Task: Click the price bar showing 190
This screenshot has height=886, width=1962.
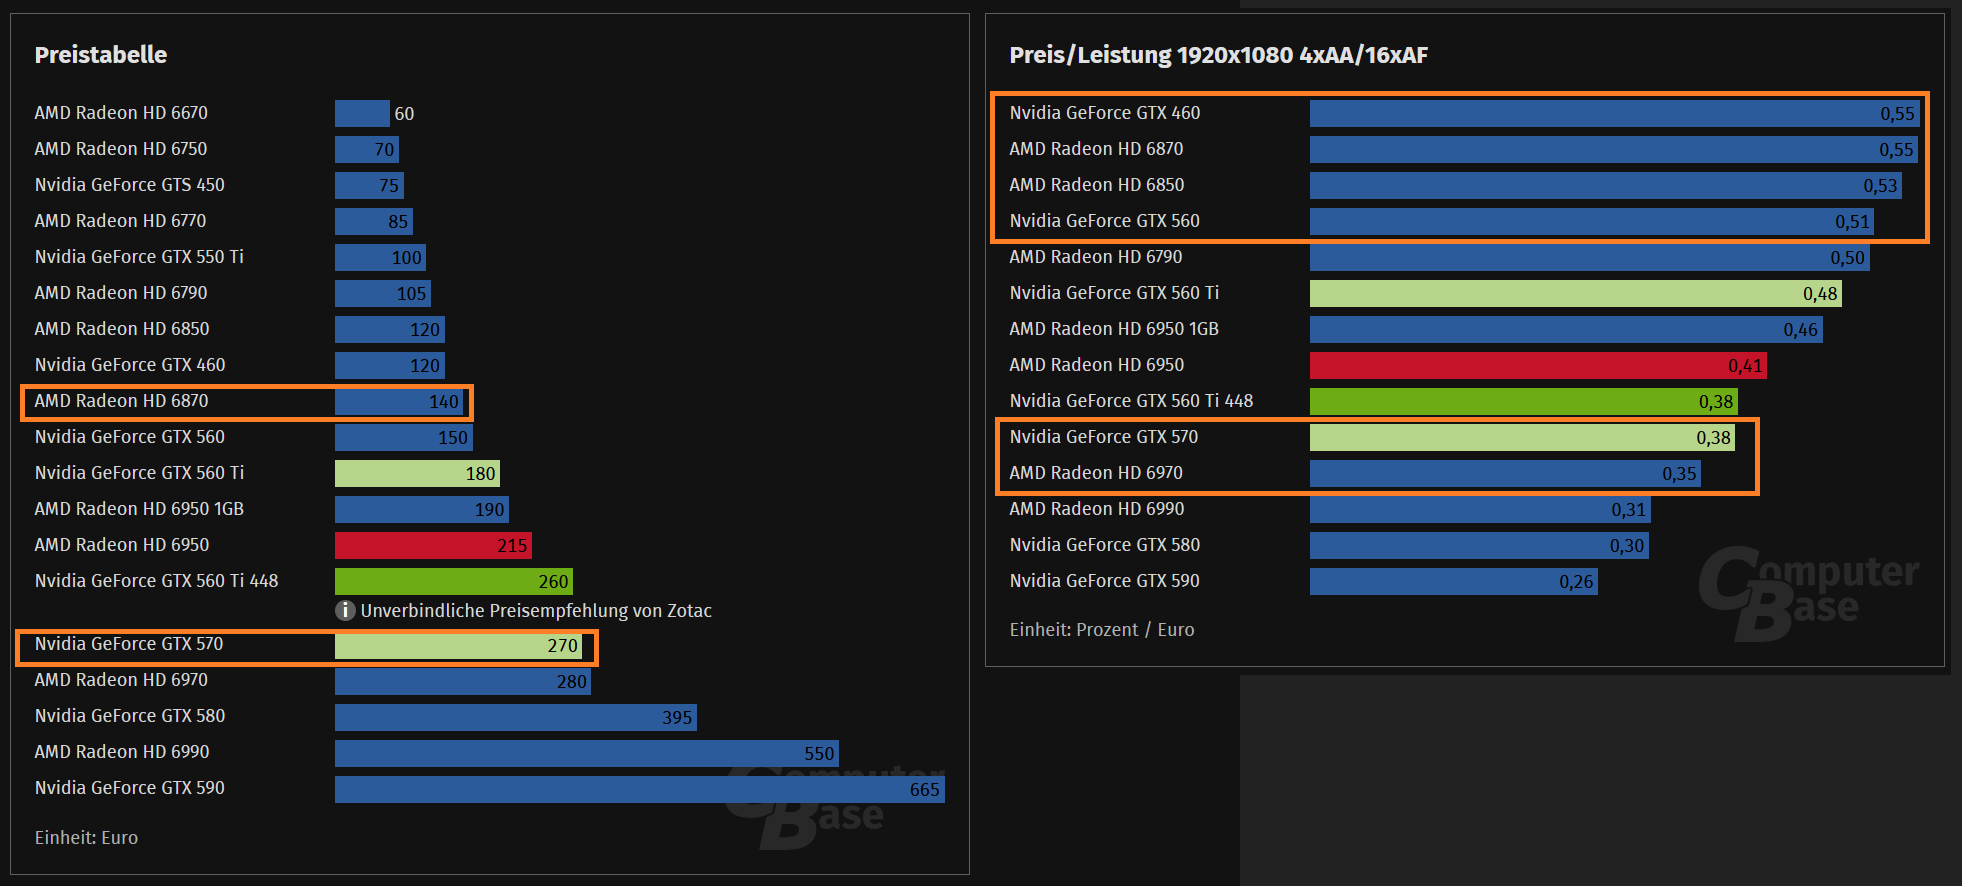Action: pyautogui.click(x=422, y=509)
